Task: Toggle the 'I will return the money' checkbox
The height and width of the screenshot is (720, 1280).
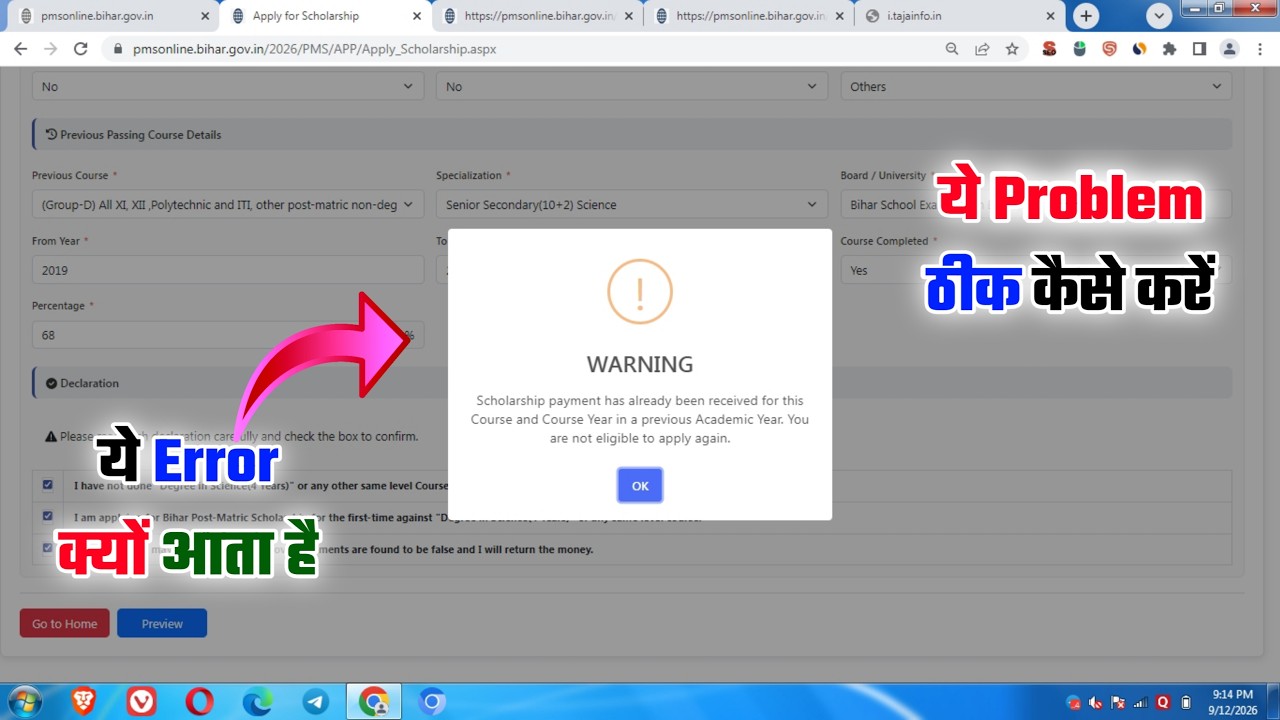Action: 47,548
